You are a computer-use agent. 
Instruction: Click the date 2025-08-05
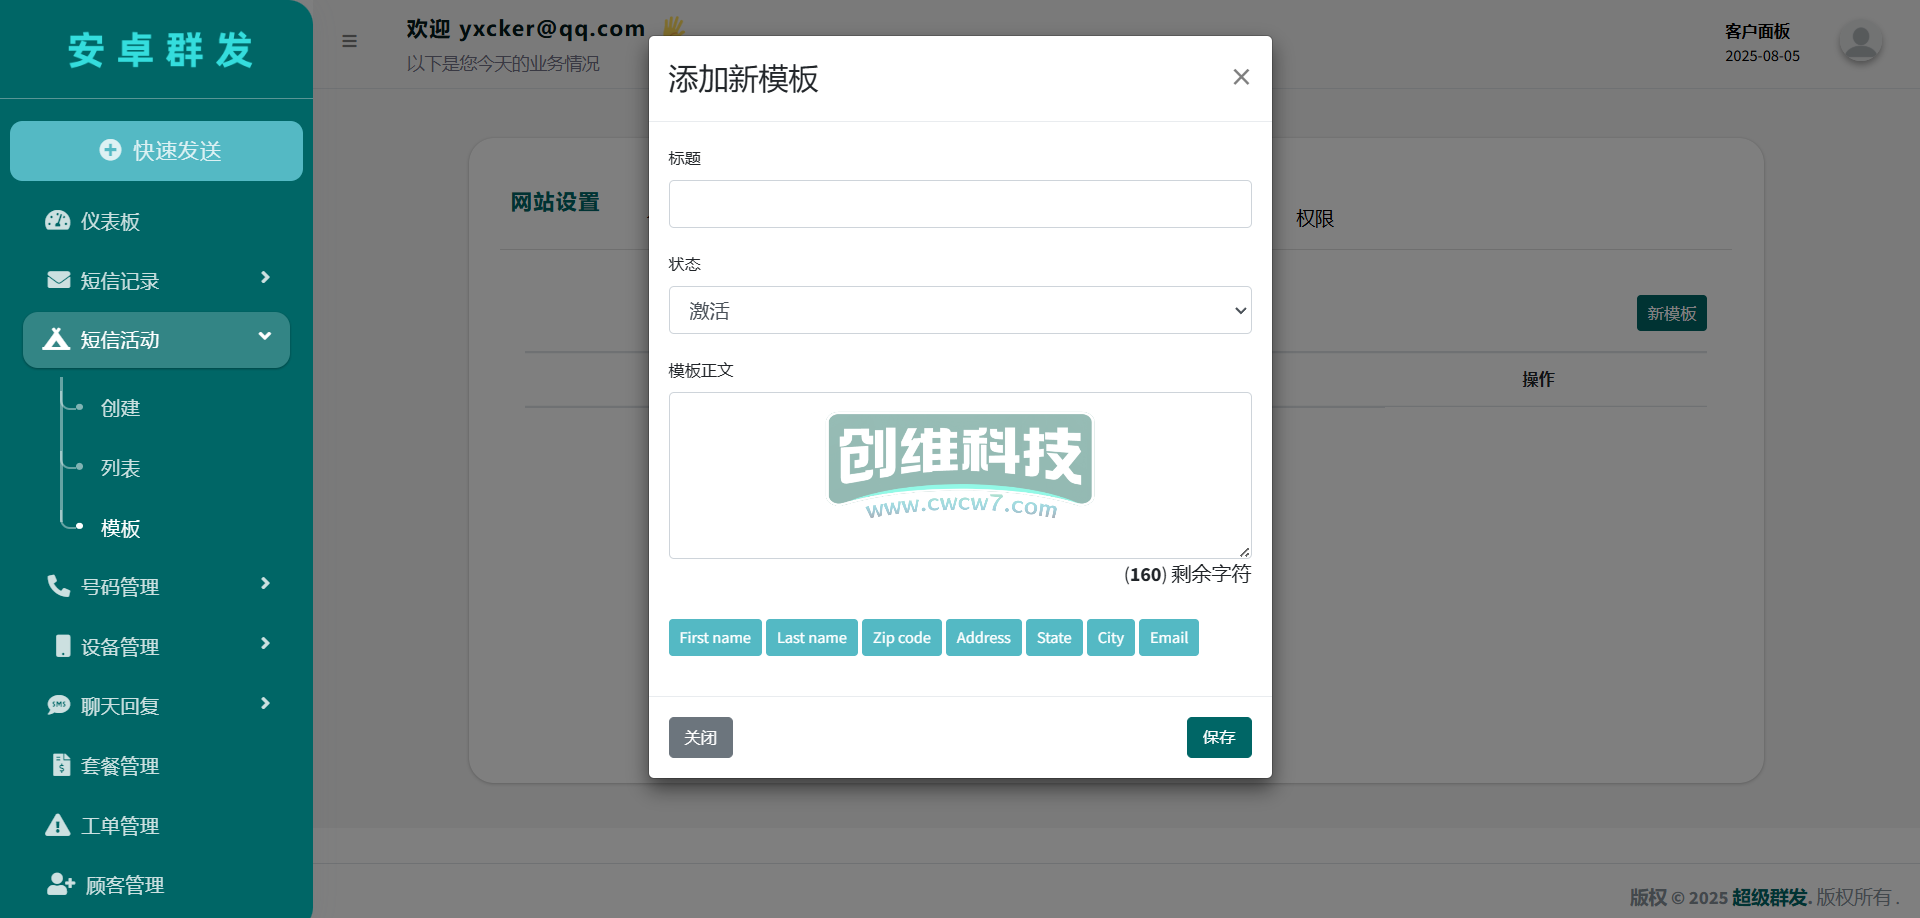click(x=1762, y=56)
